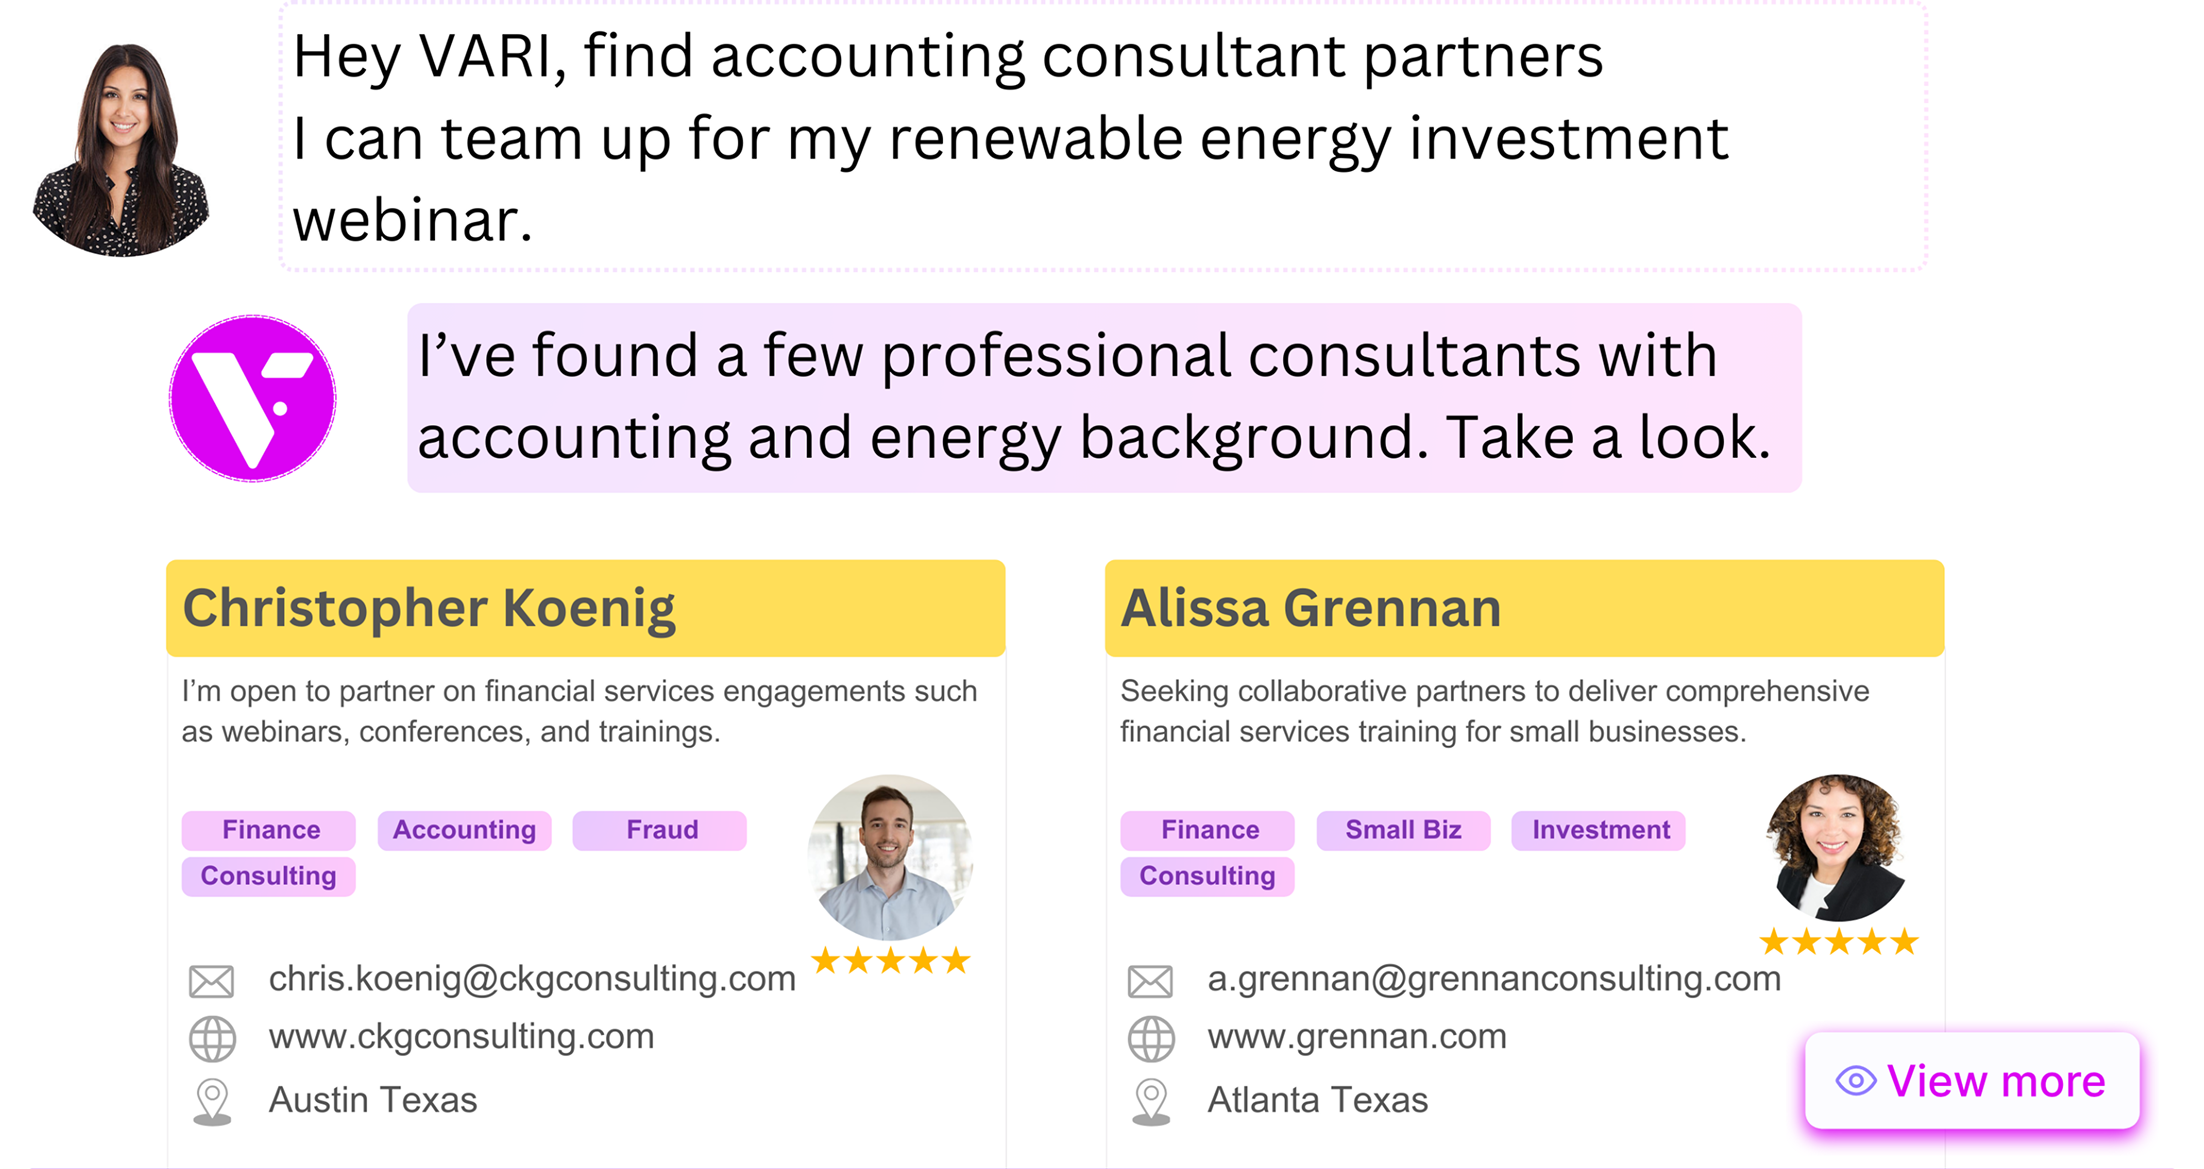
Task: Click Alissa Grennan's globe website icon
Action: click(1151, 1039)
